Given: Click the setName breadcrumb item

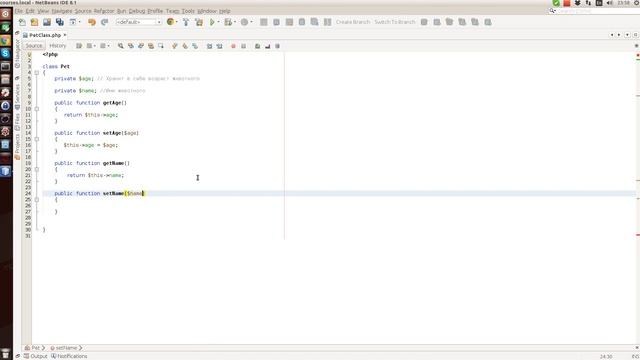Looking at the screenshot, I should click(x=65, y=348).
